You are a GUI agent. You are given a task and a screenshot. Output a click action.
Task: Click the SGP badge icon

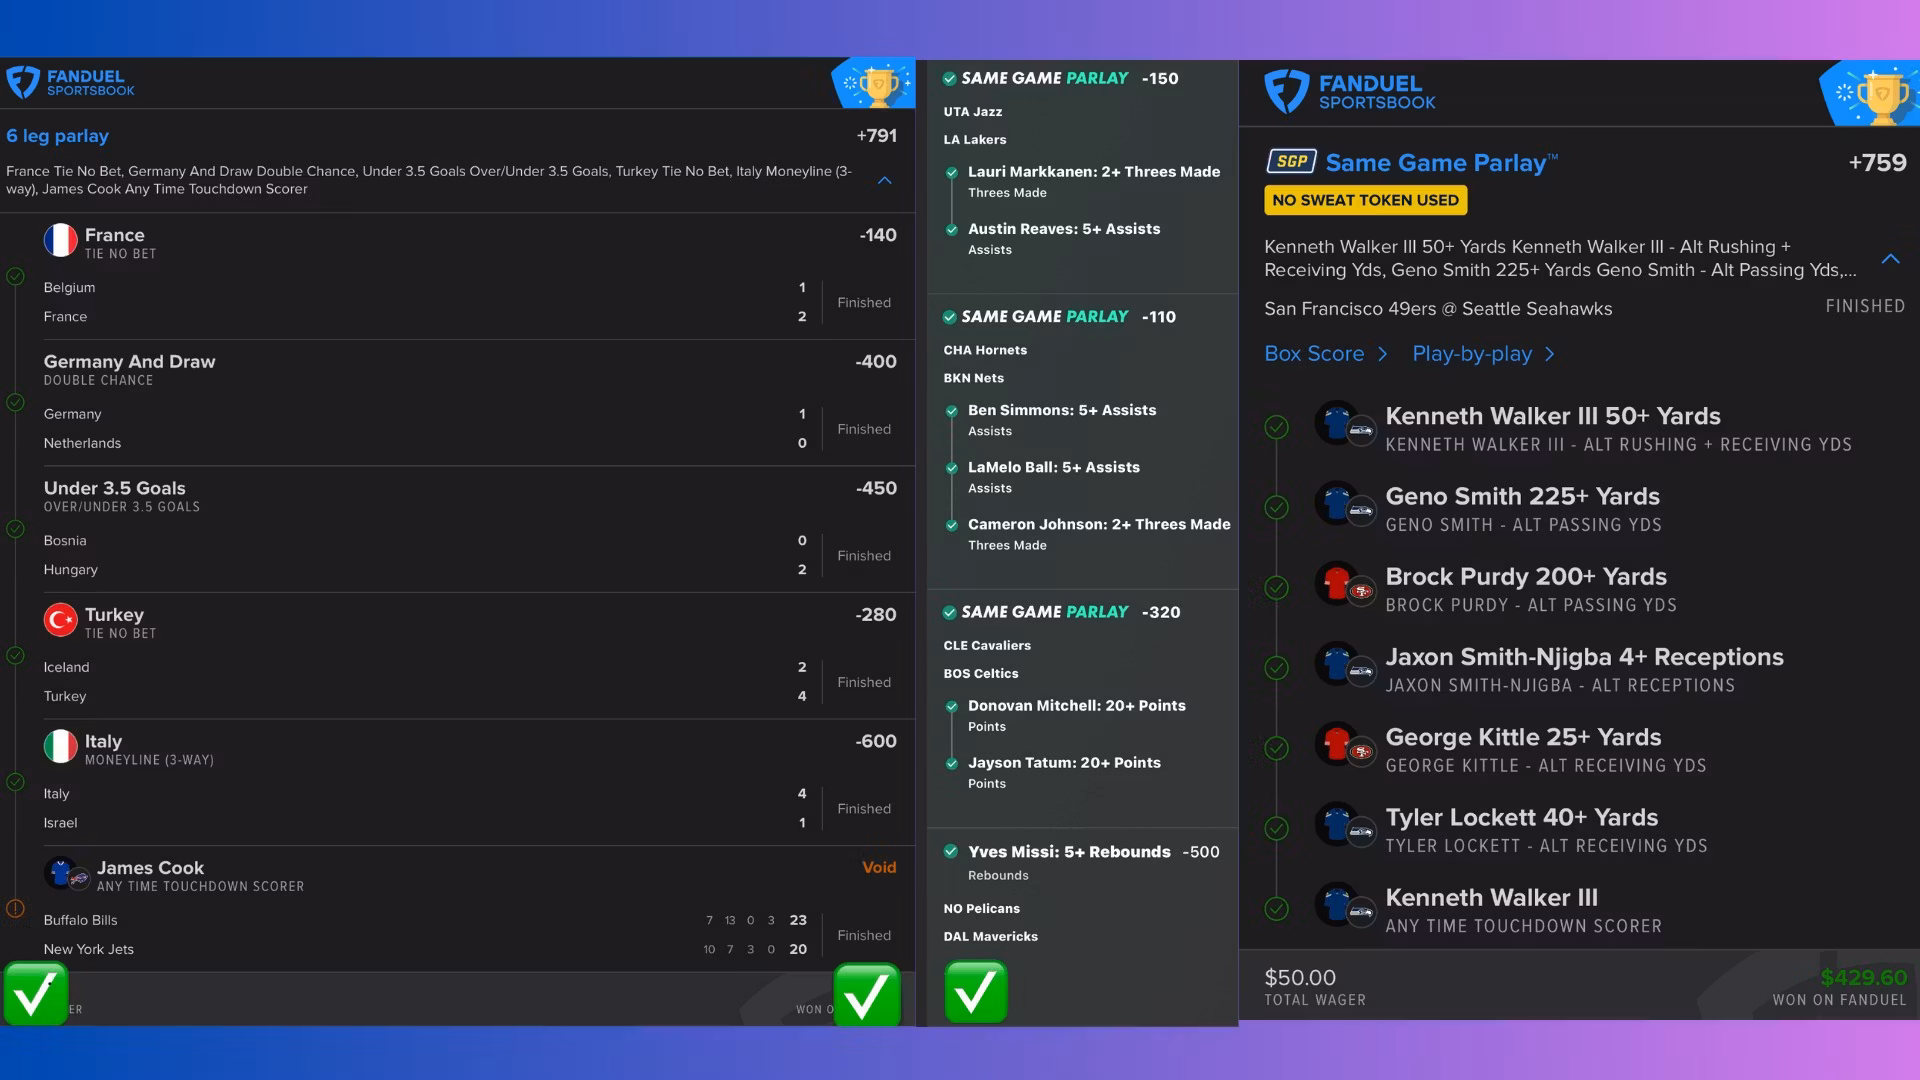click(1291, 162)
